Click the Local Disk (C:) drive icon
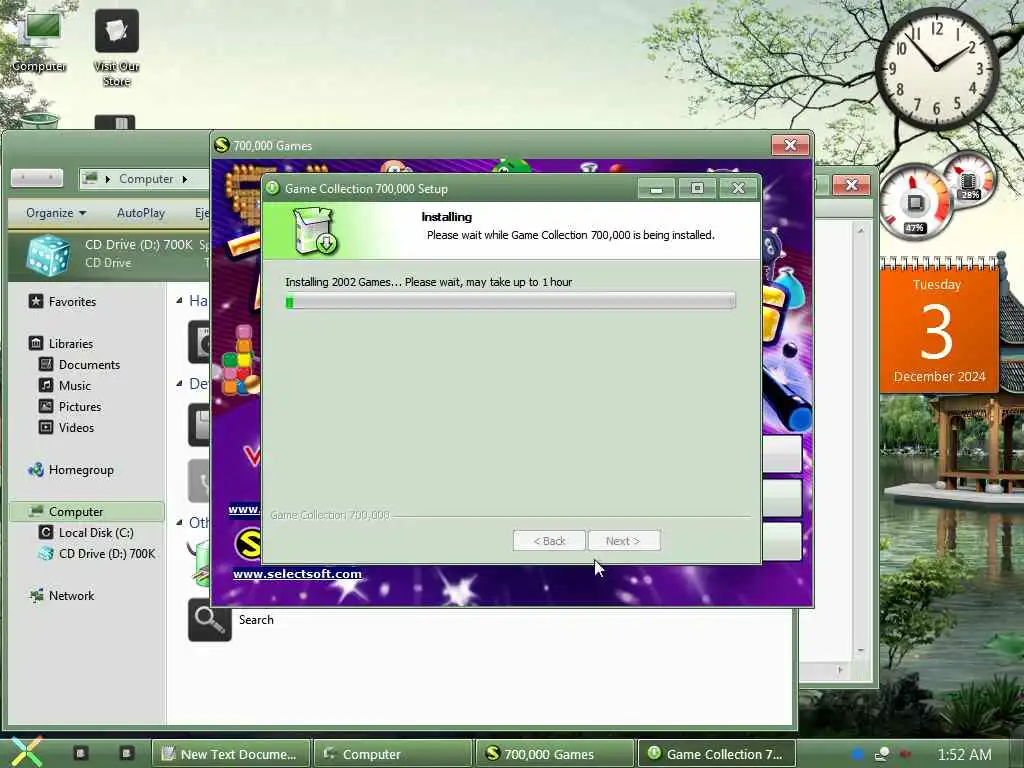 pos(46,532)
